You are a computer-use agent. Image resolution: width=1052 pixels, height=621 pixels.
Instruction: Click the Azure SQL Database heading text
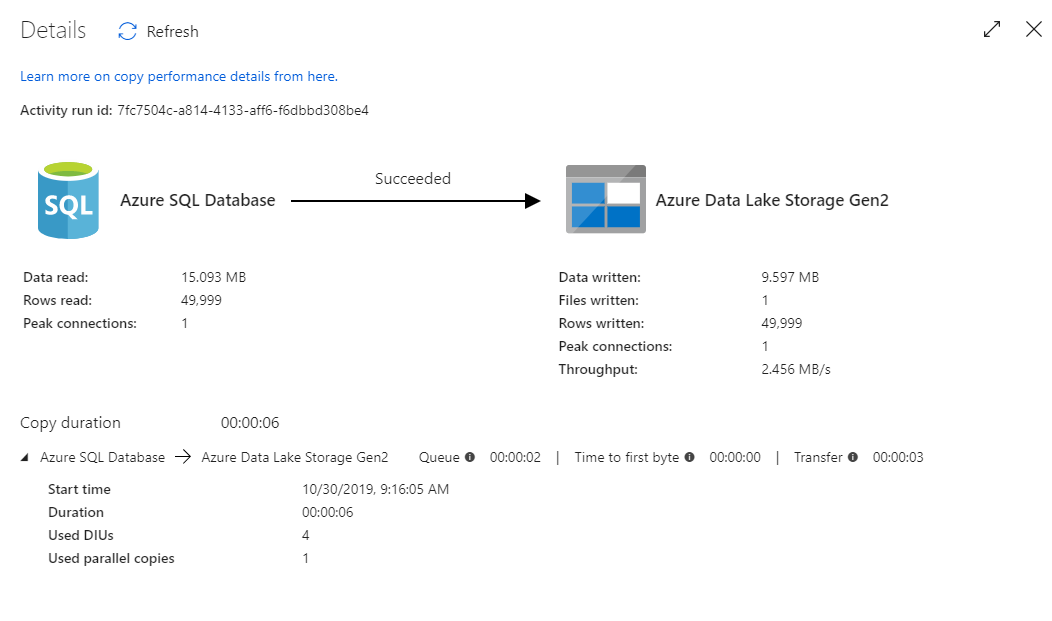pyautogui.click(x=197, y=200)
